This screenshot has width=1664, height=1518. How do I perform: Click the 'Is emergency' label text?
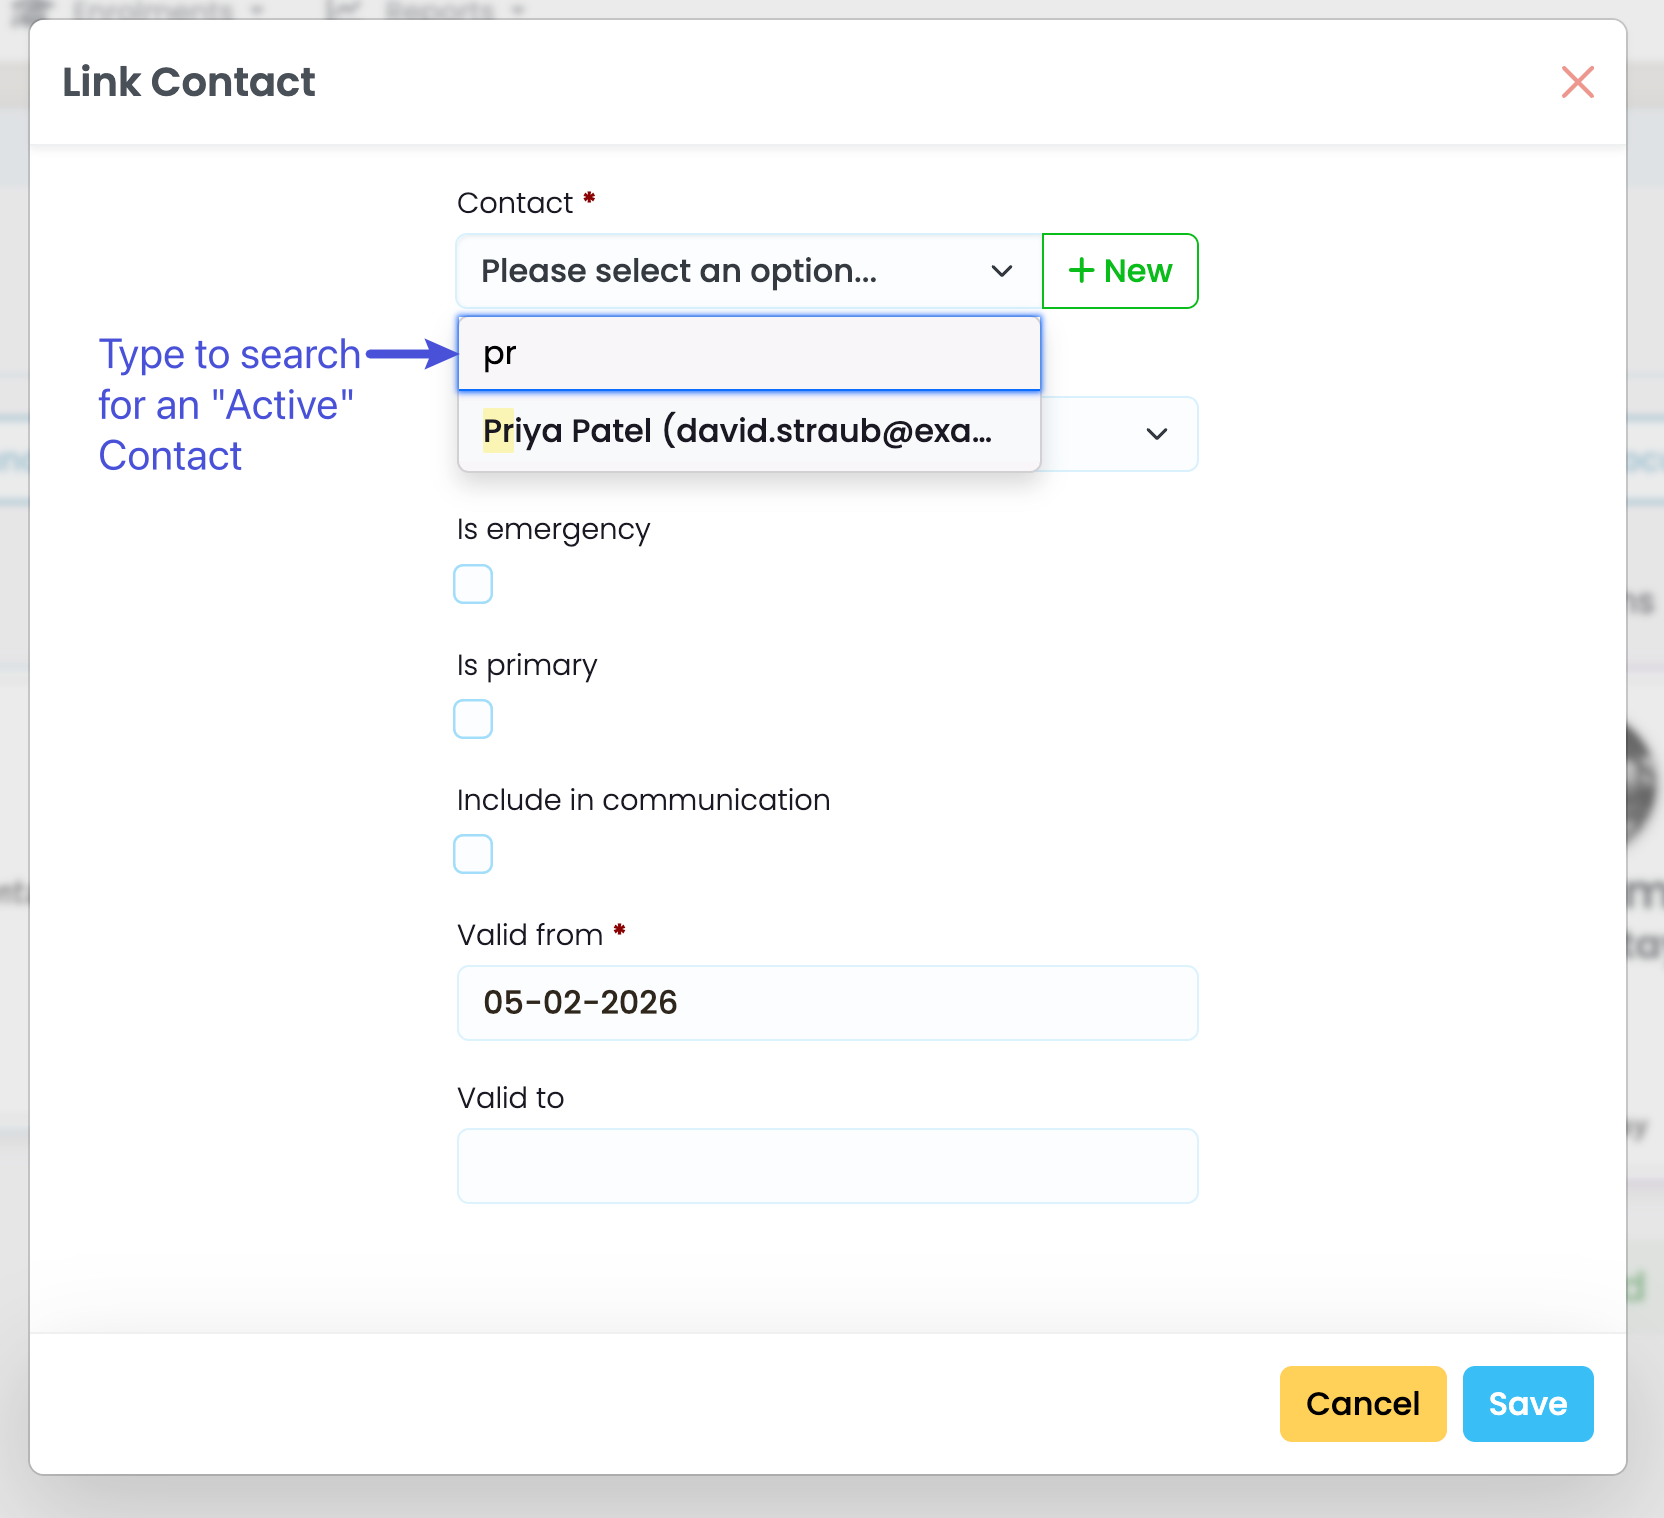click(553, 529)
